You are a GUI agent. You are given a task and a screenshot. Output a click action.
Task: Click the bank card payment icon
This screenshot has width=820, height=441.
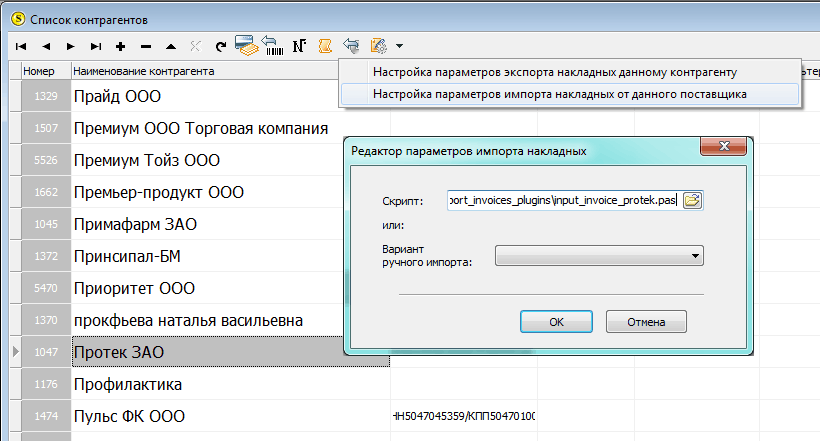pos(246,46)
